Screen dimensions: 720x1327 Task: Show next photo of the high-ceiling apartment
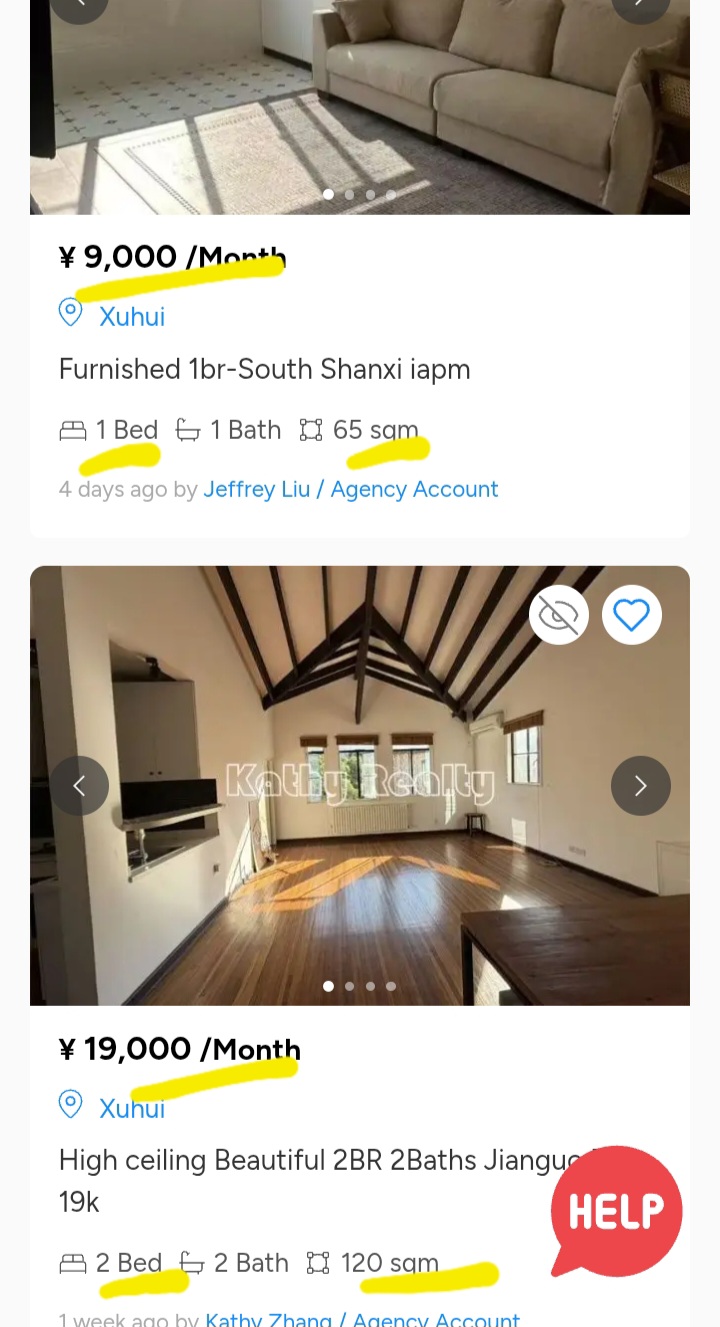(x=641, y=786)
